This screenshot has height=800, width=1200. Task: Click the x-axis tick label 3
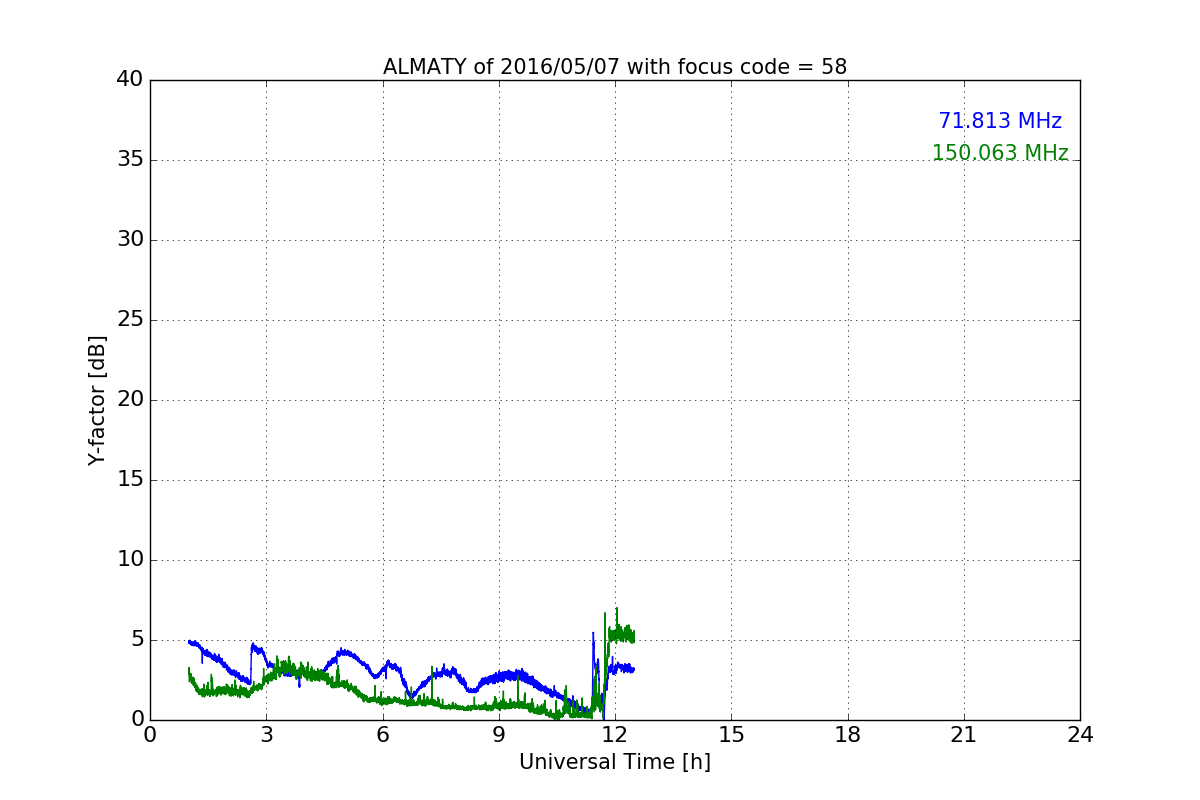(266, 735)
